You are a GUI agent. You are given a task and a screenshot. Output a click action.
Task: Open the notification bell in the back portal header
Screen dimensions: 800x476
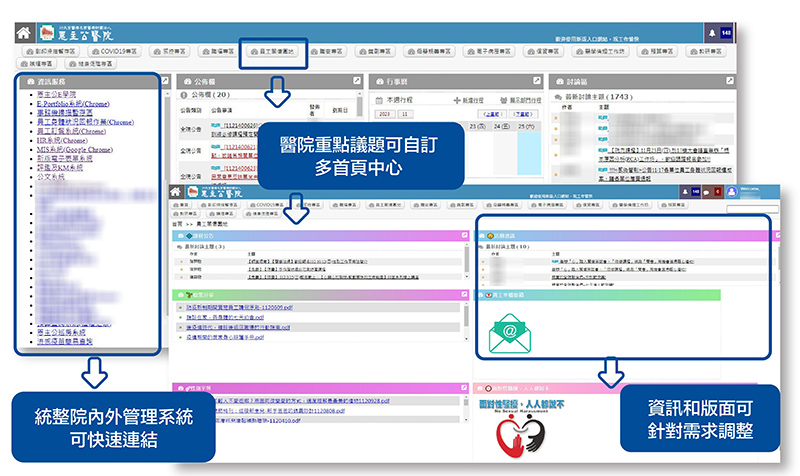click(712, 33)
